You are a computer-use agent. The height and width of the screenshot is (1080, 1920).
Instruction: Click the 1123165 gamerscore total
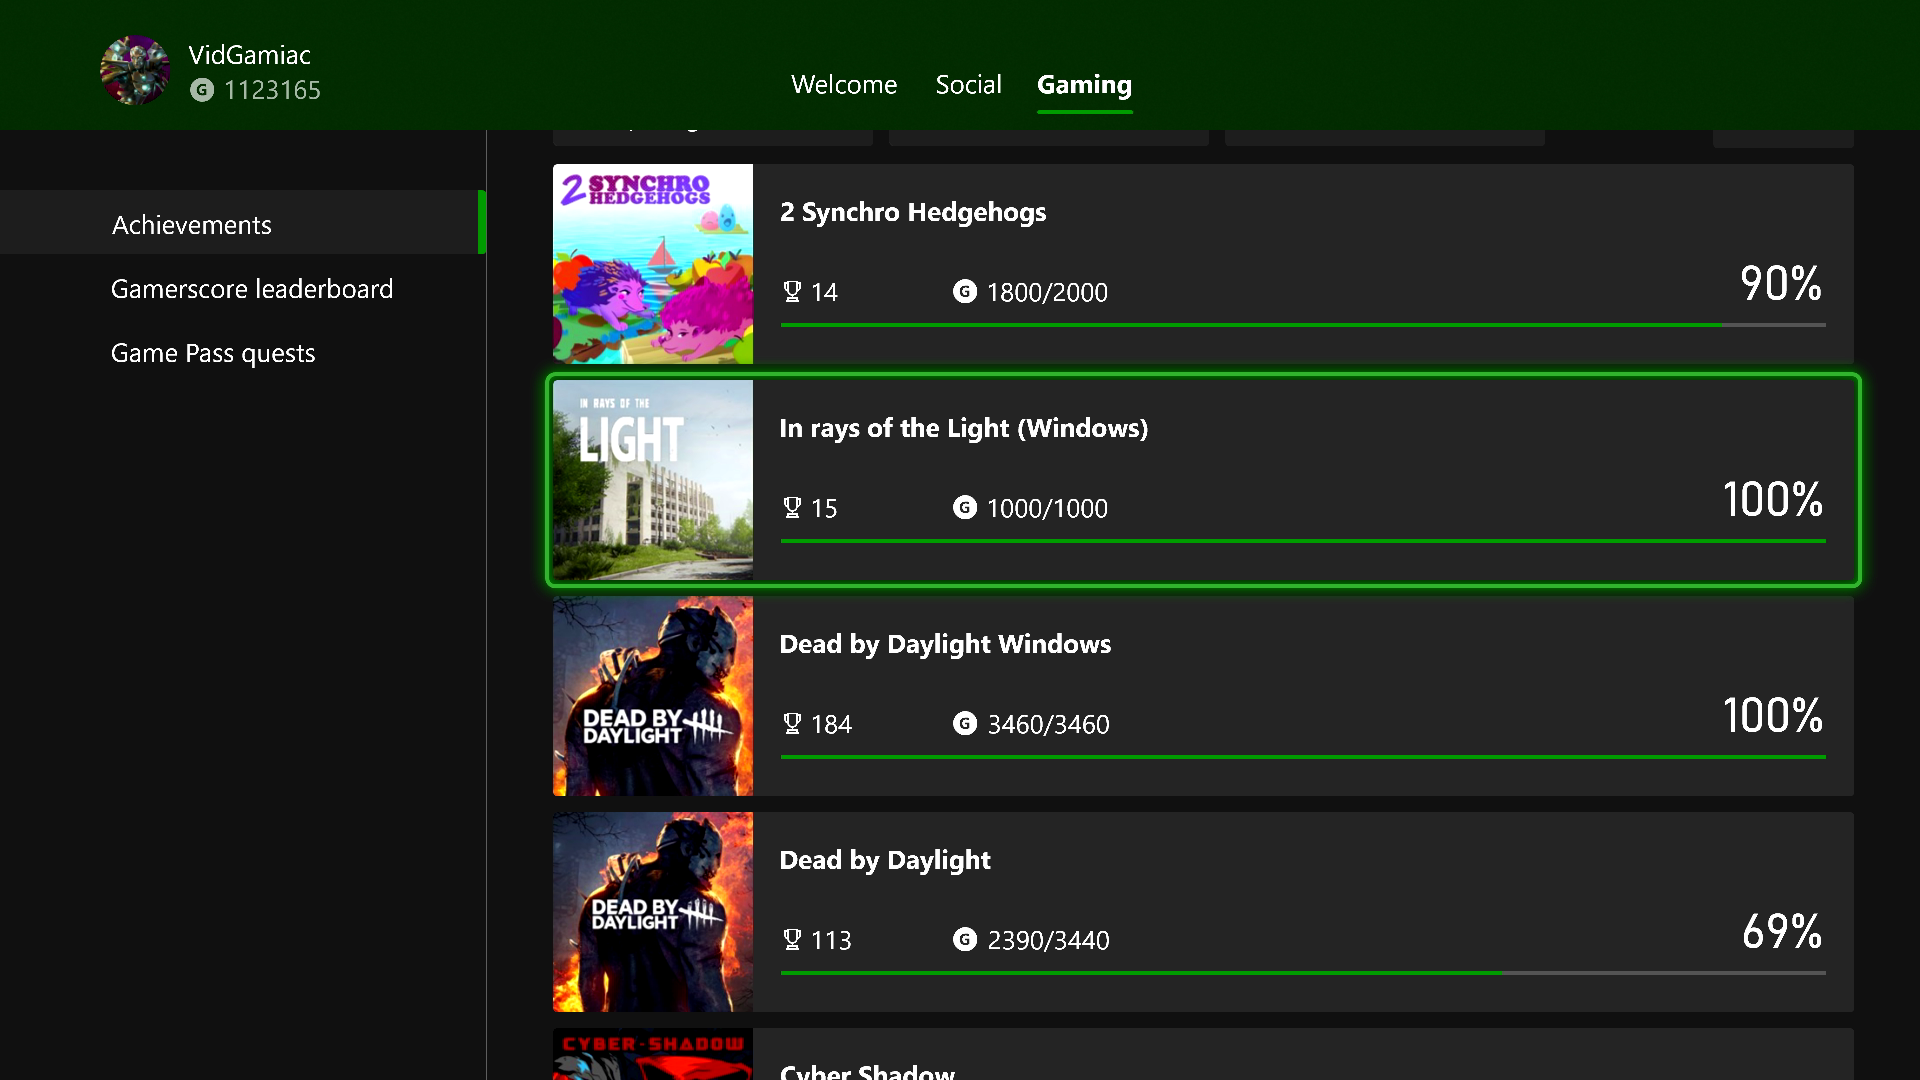click(272, 90)
